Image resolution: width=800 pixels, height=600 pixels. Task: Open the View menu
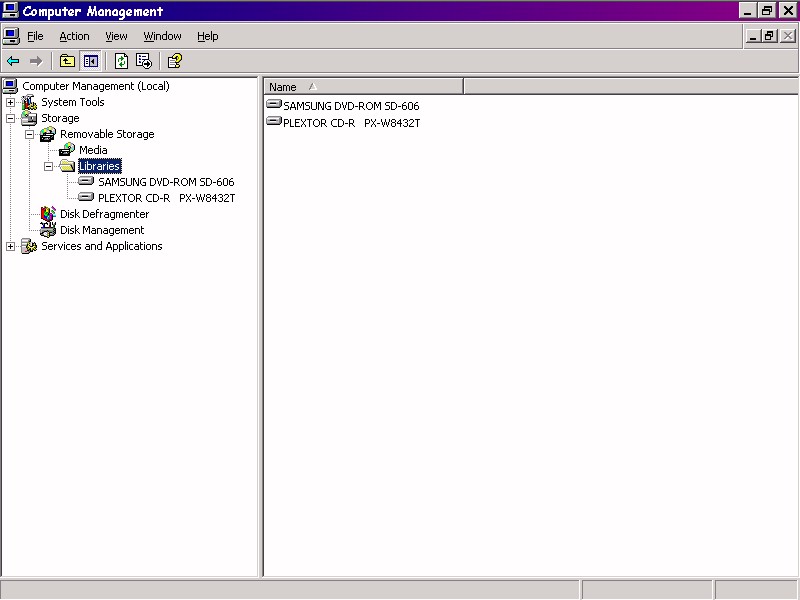[x=116, y=36]
